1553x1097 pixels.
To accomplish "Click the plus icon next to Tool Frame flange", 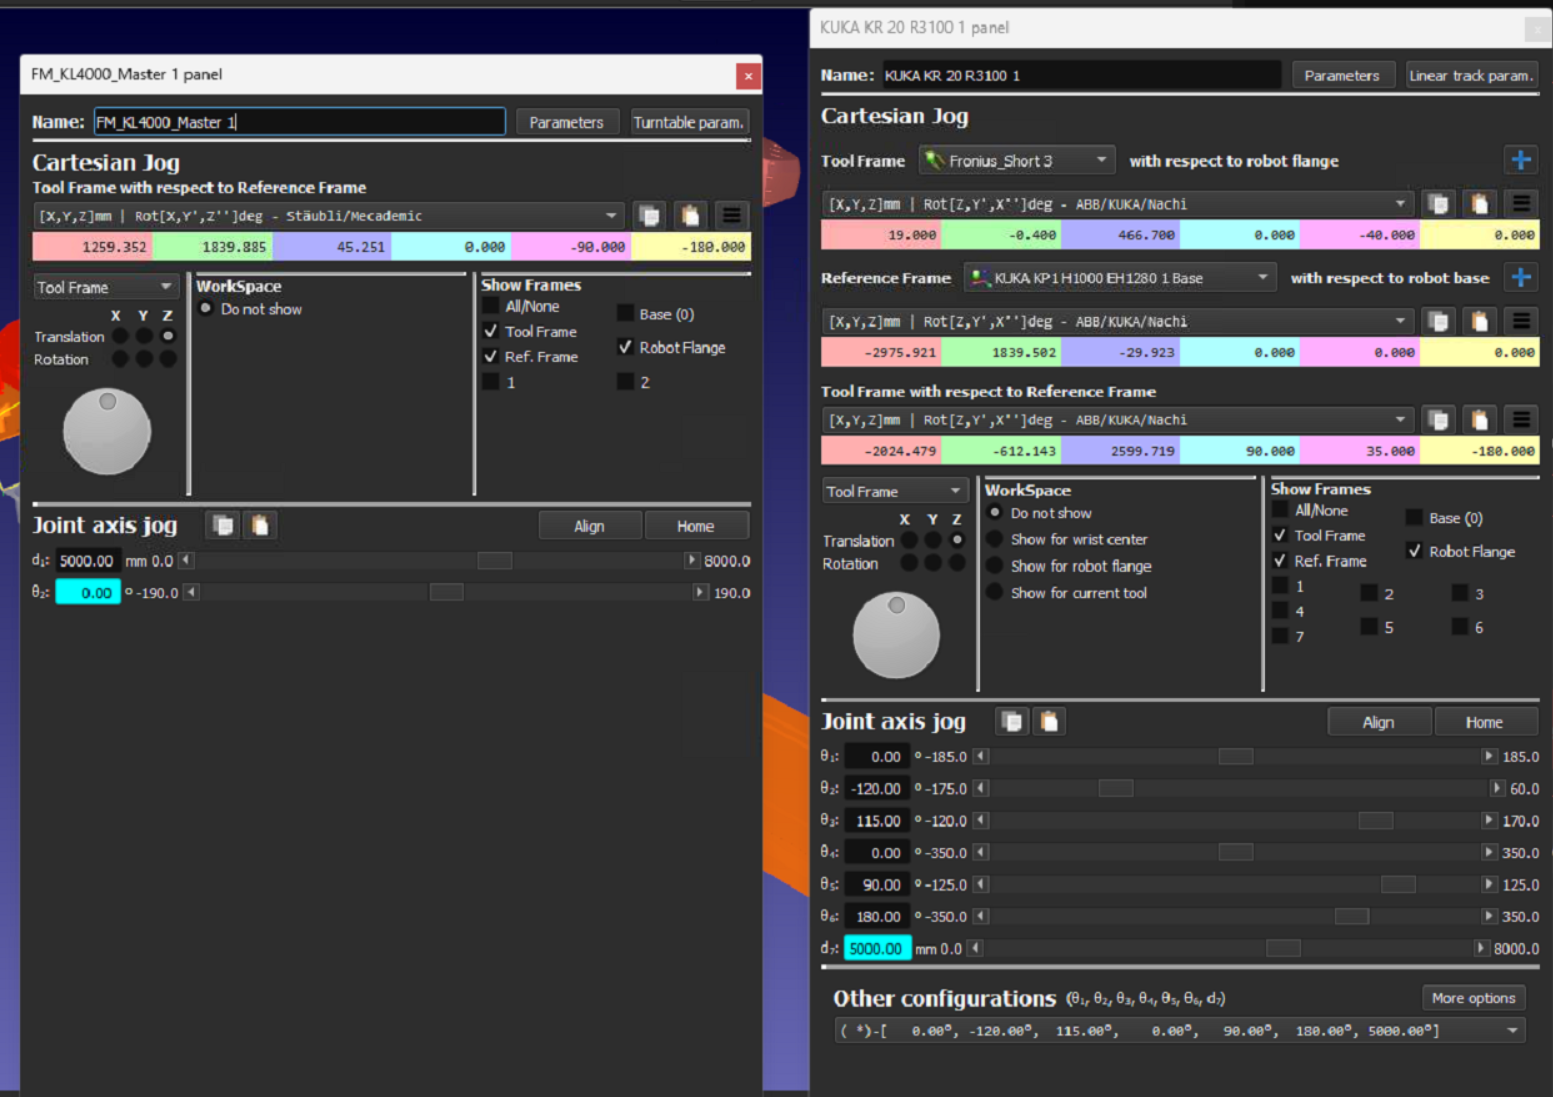I will (x=1520, y=160).
